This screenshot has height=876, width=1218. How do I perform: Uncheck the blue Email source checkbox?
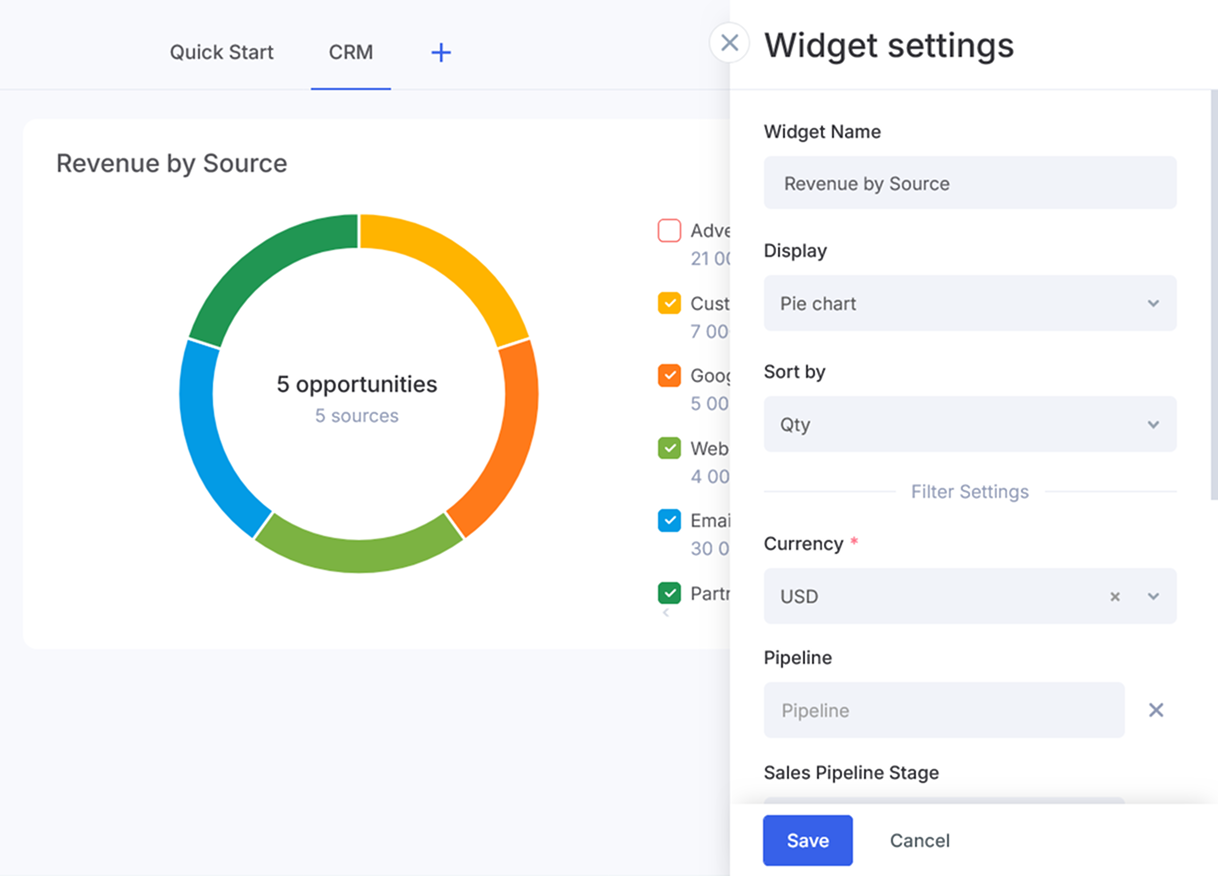pos(669,521)
